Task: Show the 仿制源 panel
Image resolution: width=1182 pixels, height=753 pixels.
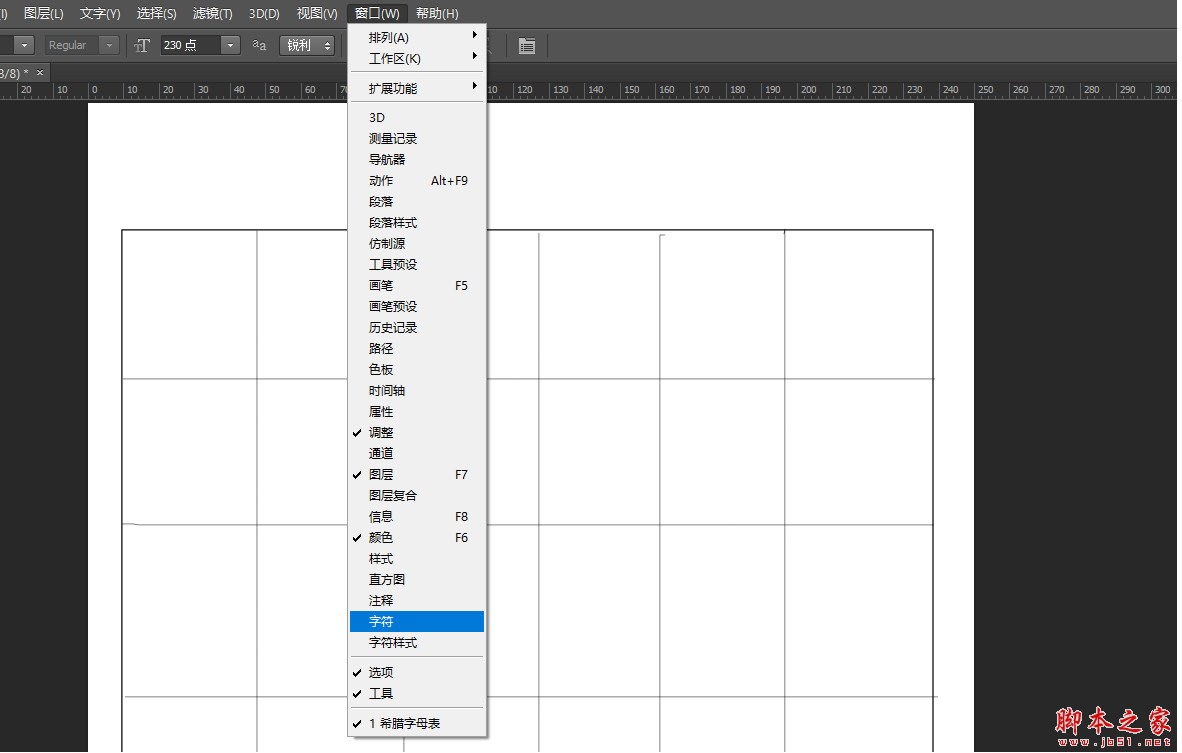Action: [417, 243]
